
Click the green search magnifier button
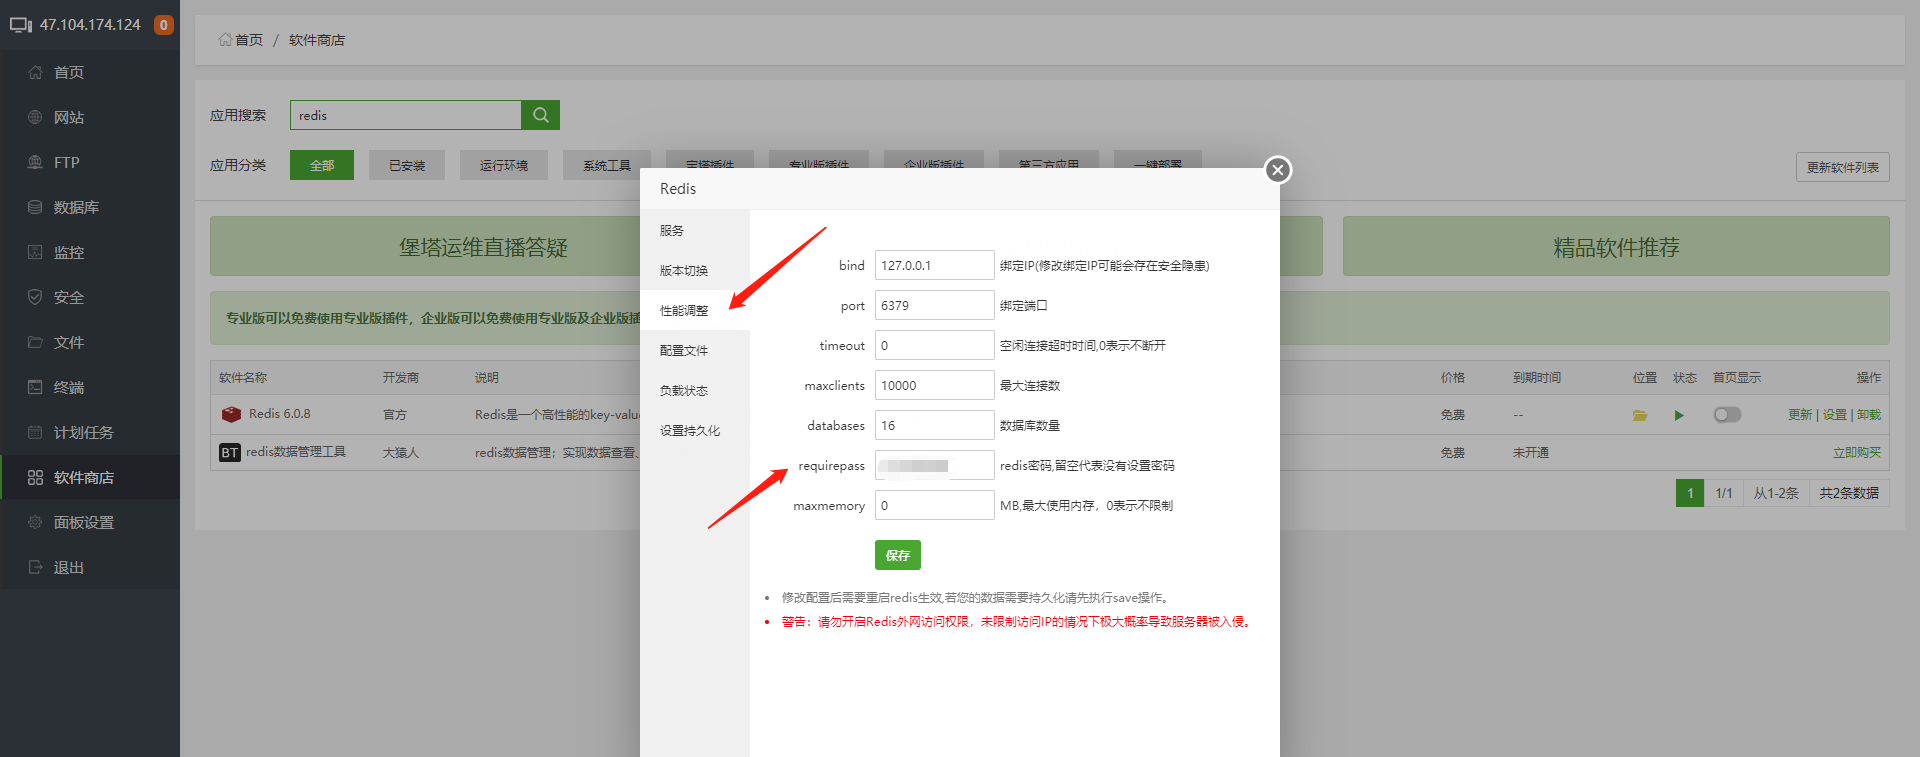(540, 115)
